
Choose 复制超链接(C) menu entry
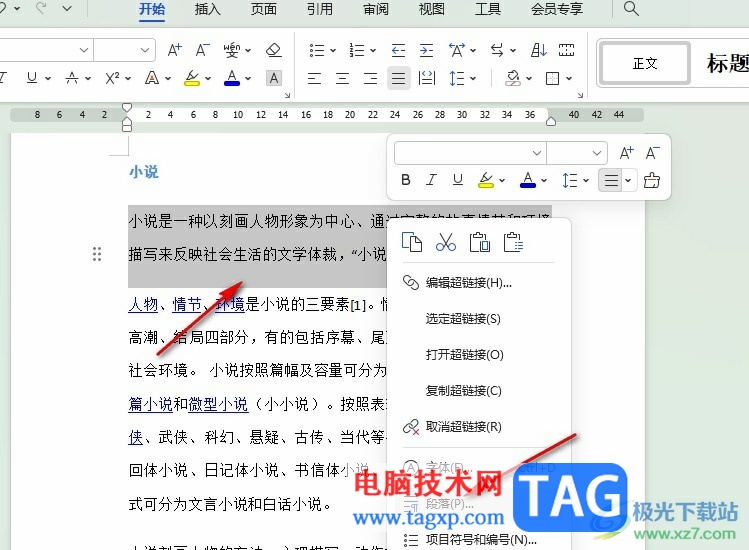click(479, 390)
